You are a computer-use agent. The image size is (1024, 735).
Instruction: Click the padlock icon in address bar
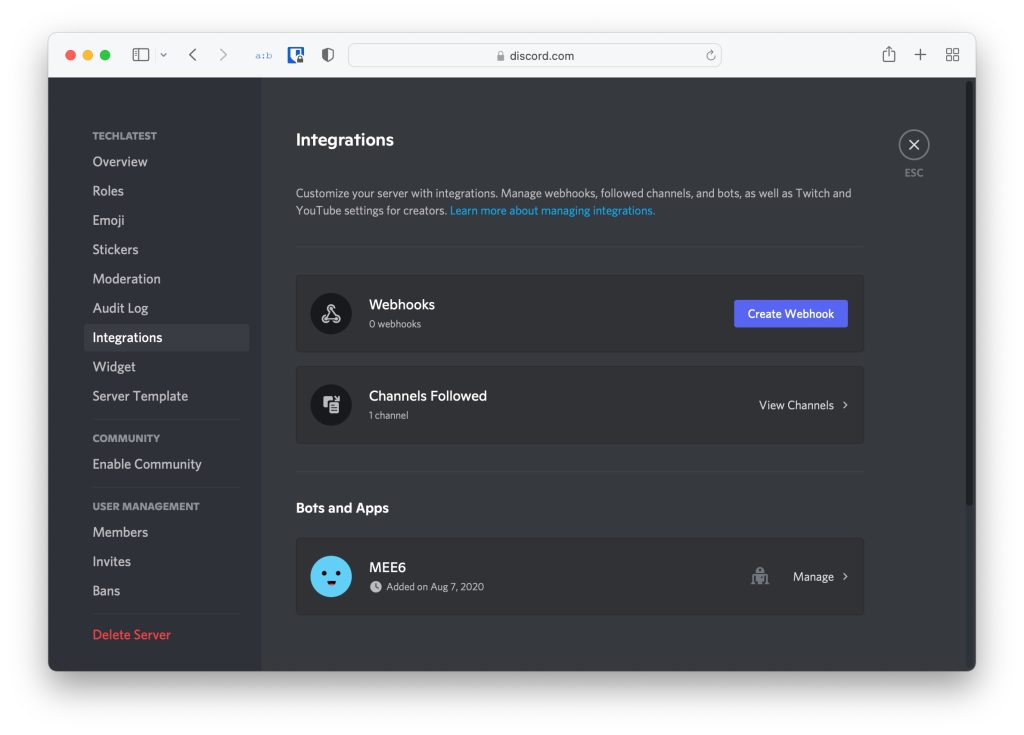click(500, 56)
